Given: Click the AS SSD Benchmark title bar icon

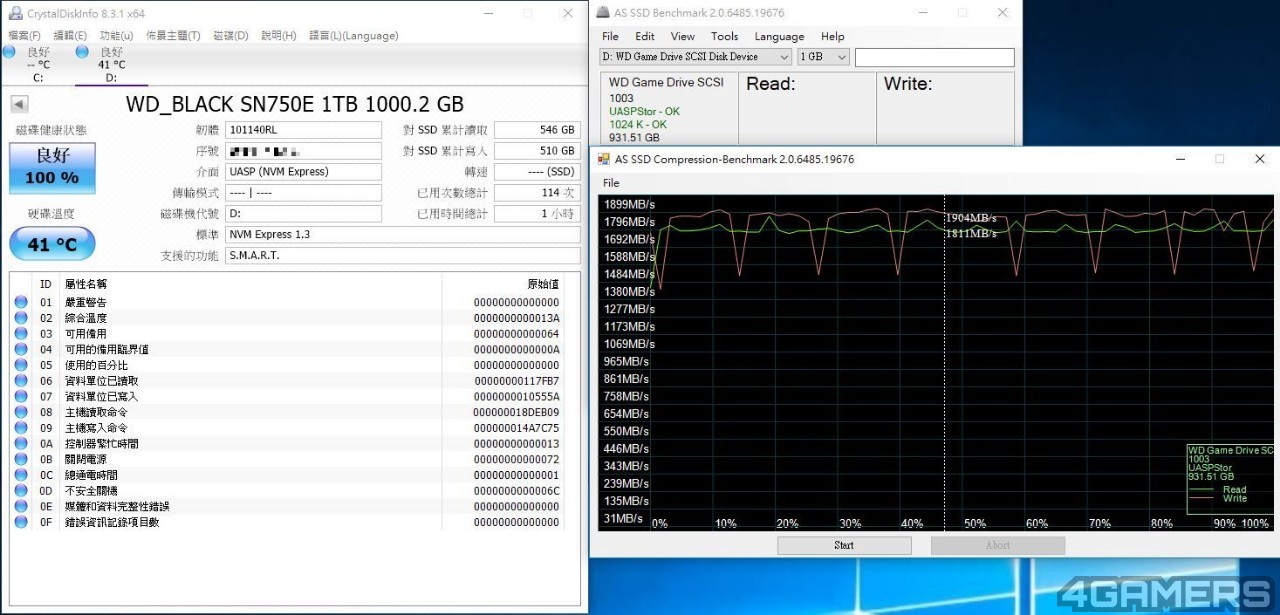Looking at the screenshot, I should tap(604, 13).
